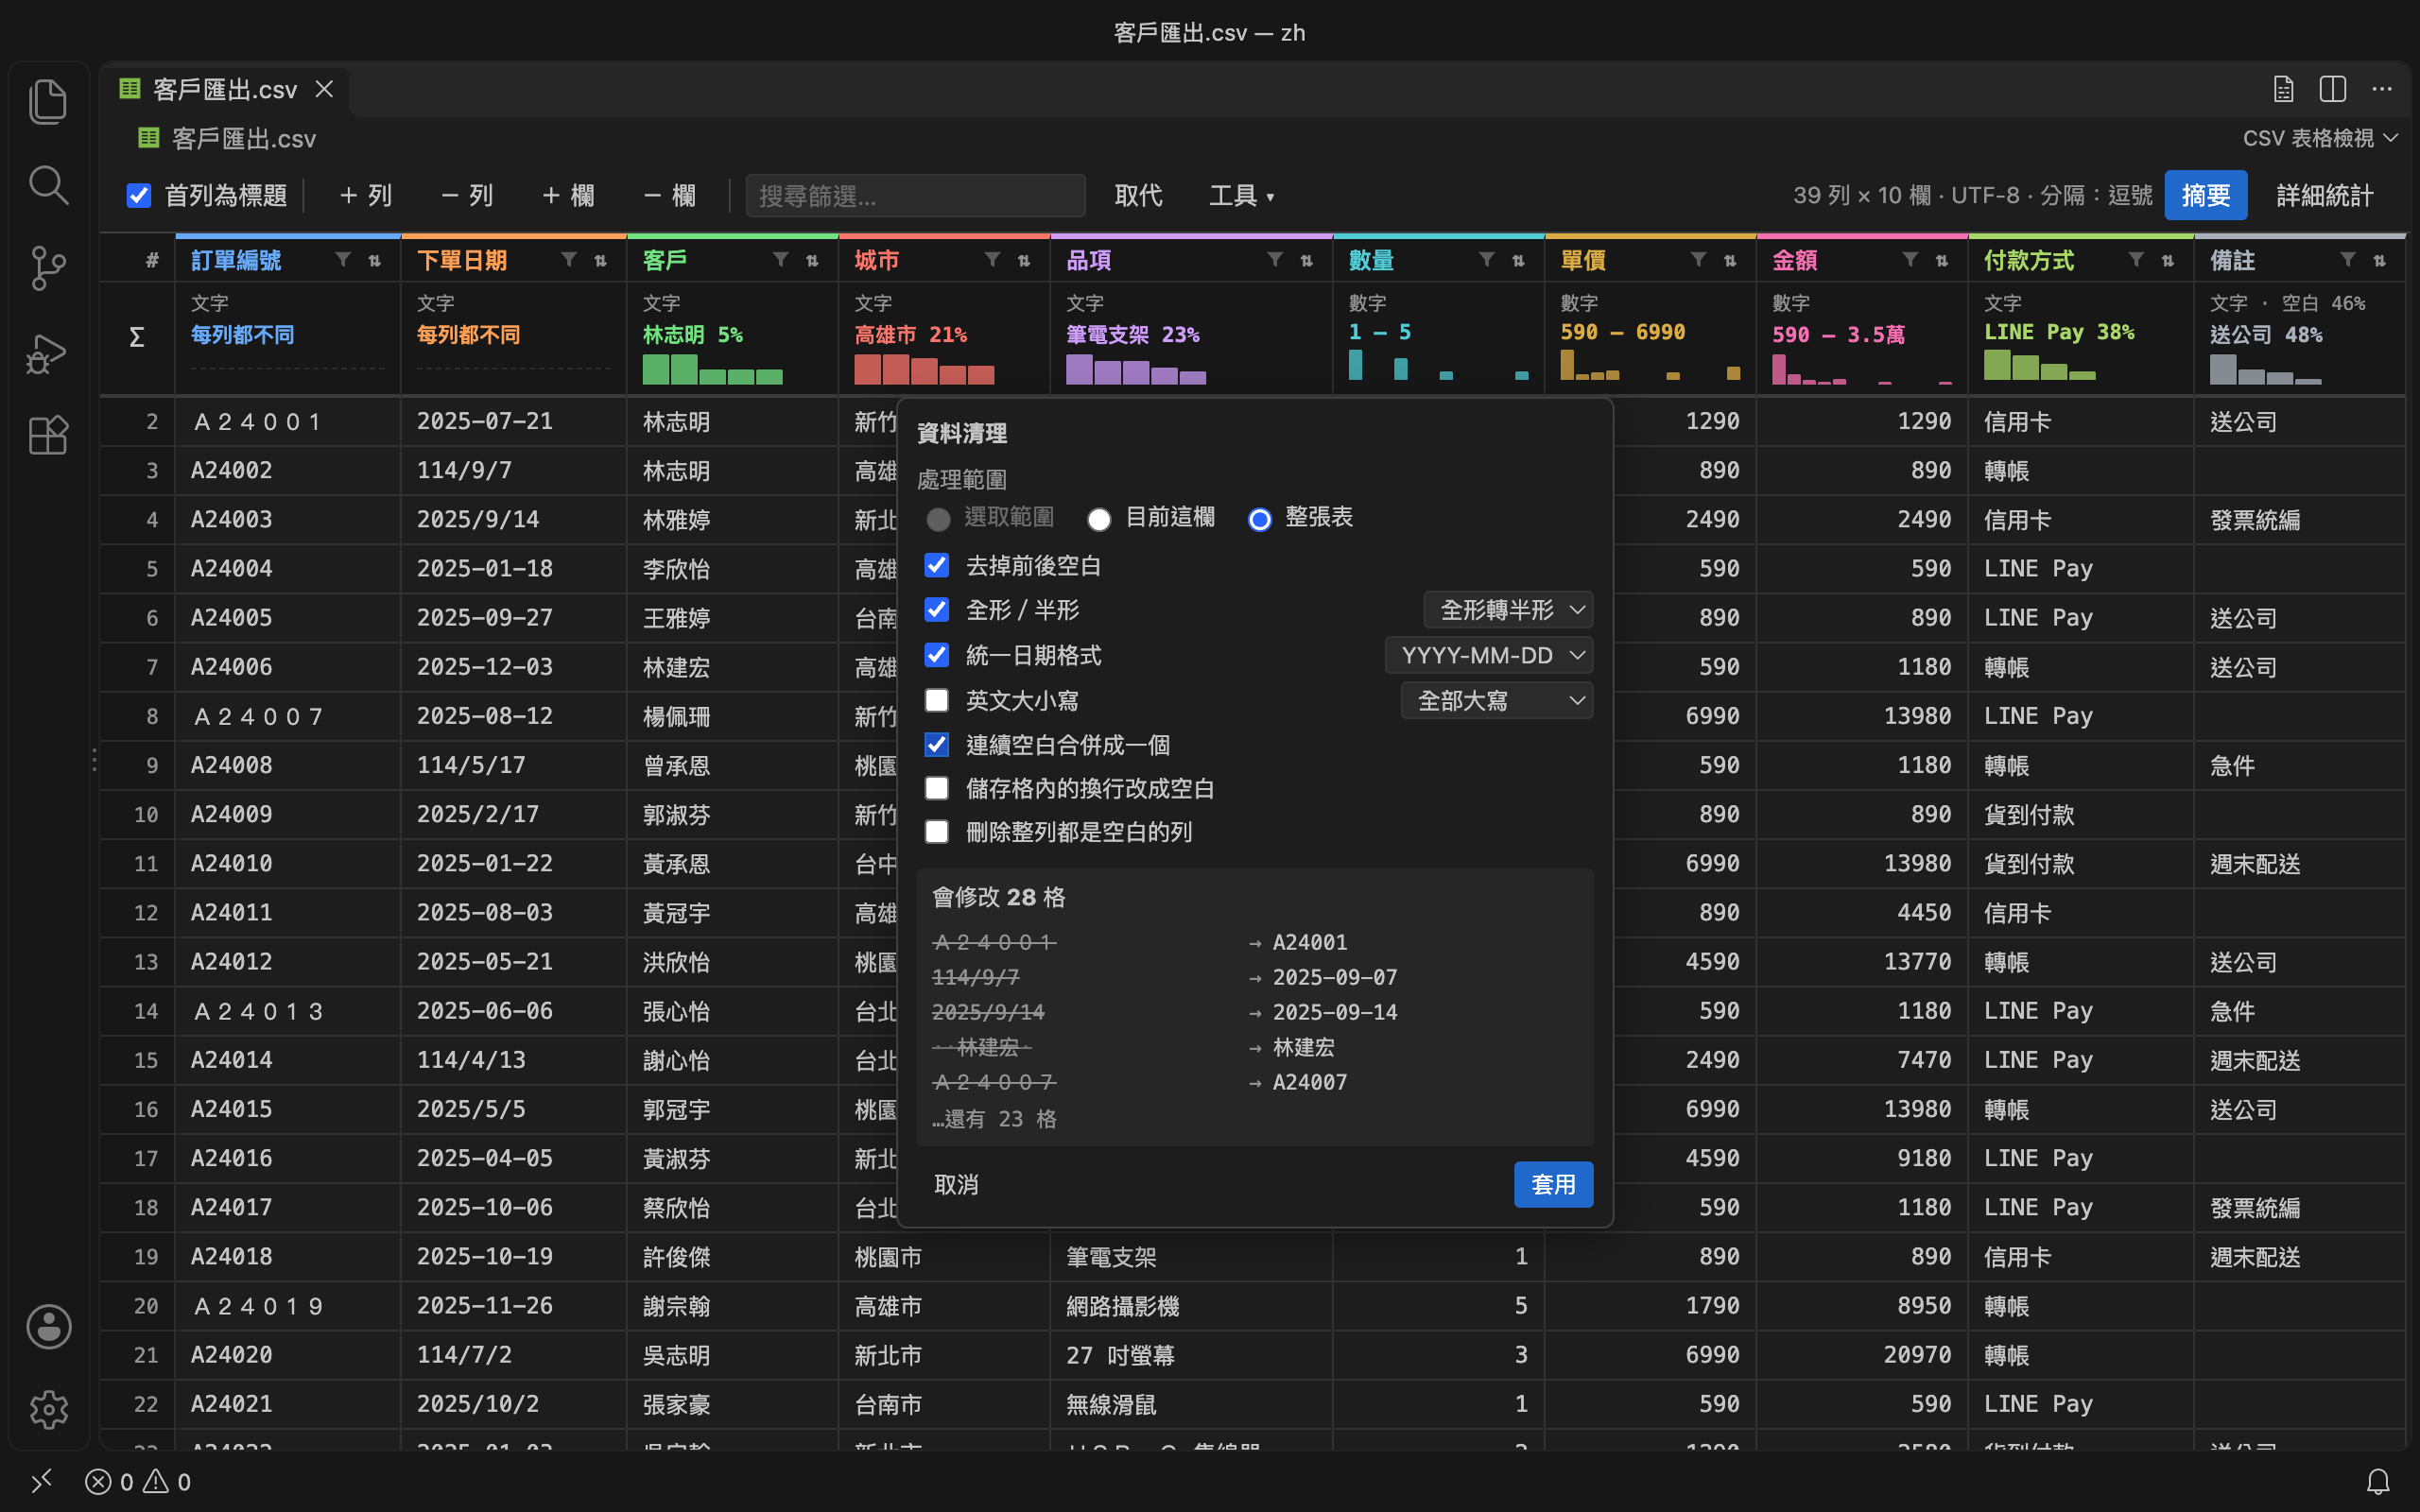Screen dimensions: 2420x1512
Task: Click the split editor icon
Action: tap(2332, 89)
